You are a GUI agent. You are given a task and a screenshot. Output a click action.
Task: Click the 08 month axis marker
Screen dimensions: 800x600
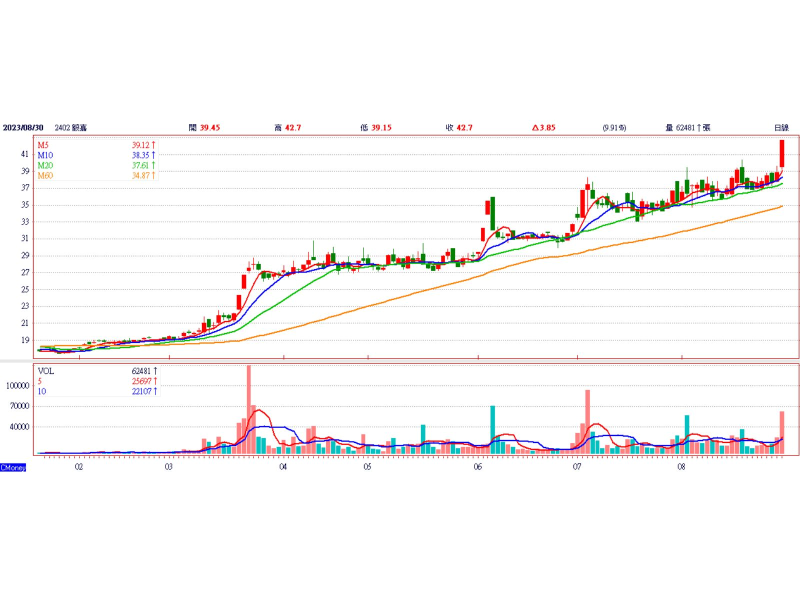click(681, 467)
